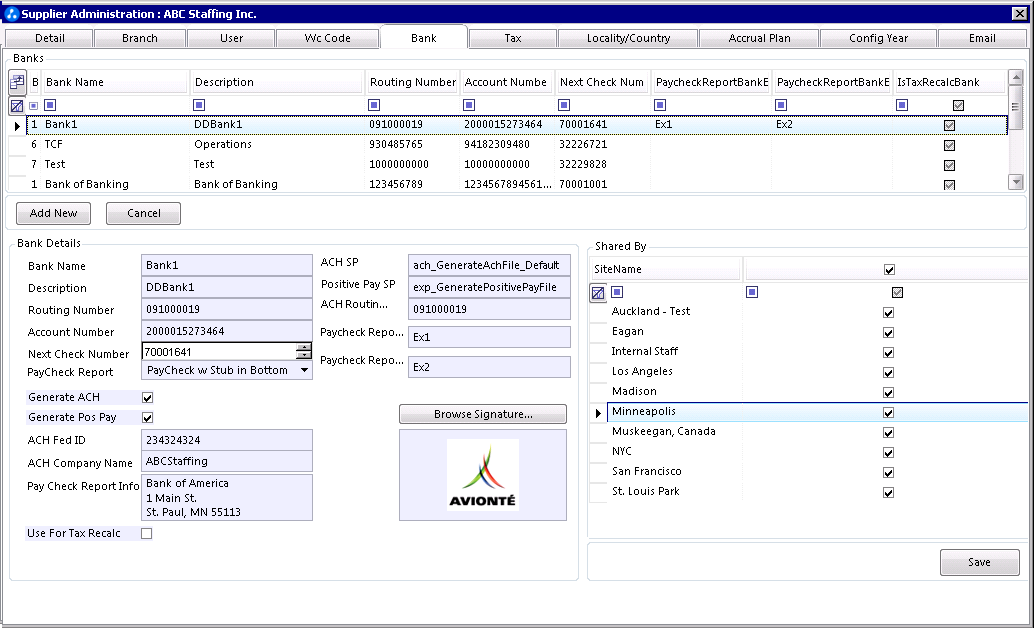Open filter operator icon above the Ex2 cell
Image resolution: width=1034 pixels, height=628 pixels.
click(781, 105)
